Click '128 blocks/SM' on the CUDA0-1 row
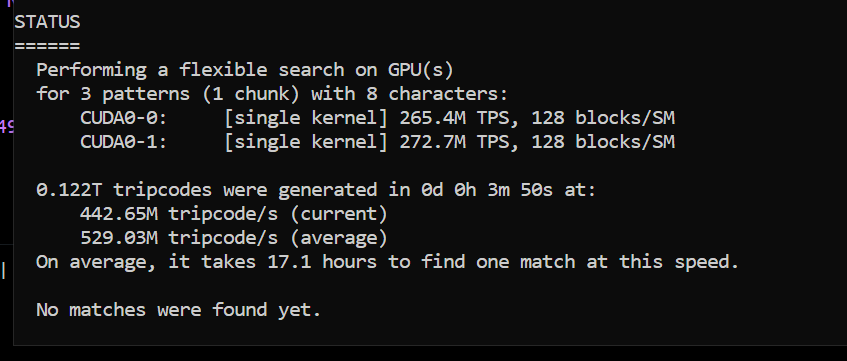 603,142
